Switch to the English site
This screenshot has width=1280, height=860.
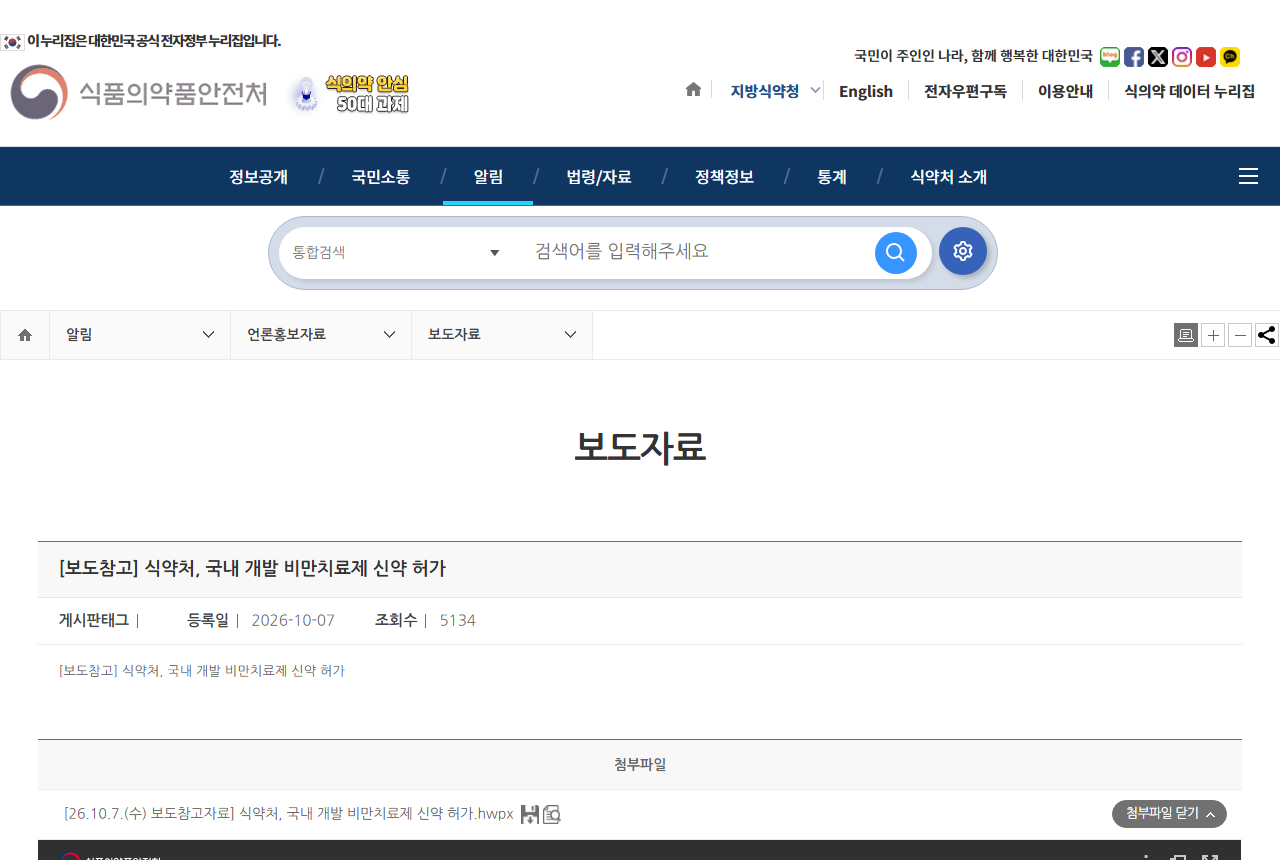point(866,91)
